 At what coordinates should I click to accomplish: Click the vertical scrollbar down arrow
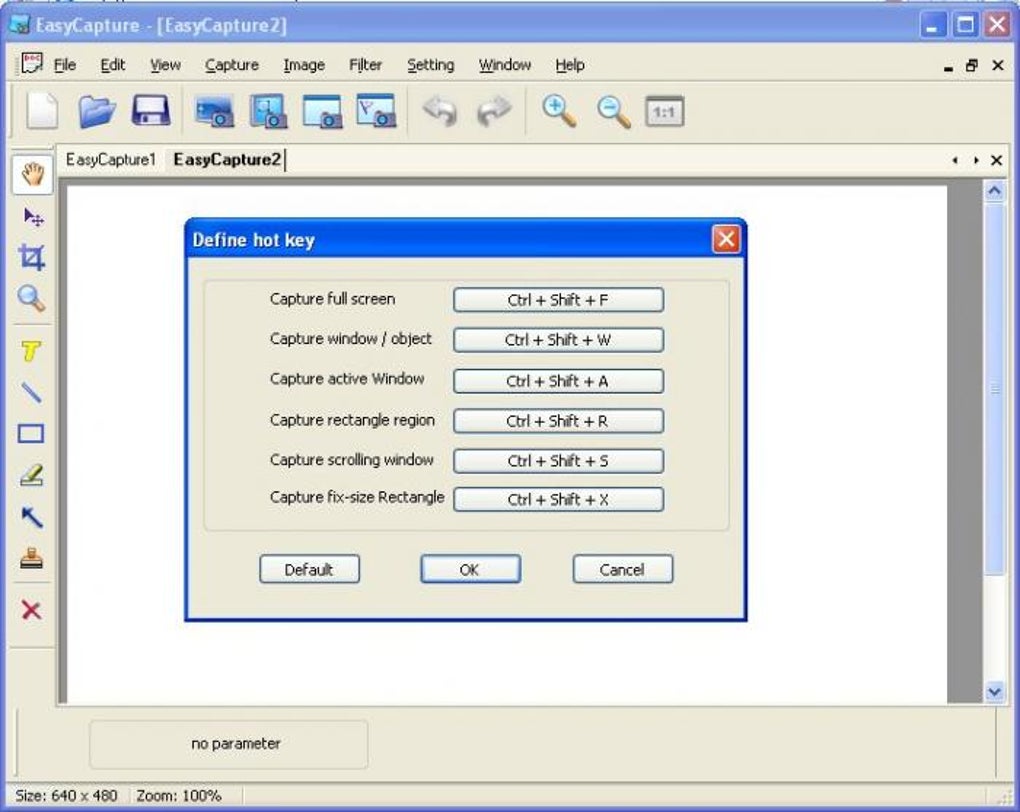[x=994, y=692]
